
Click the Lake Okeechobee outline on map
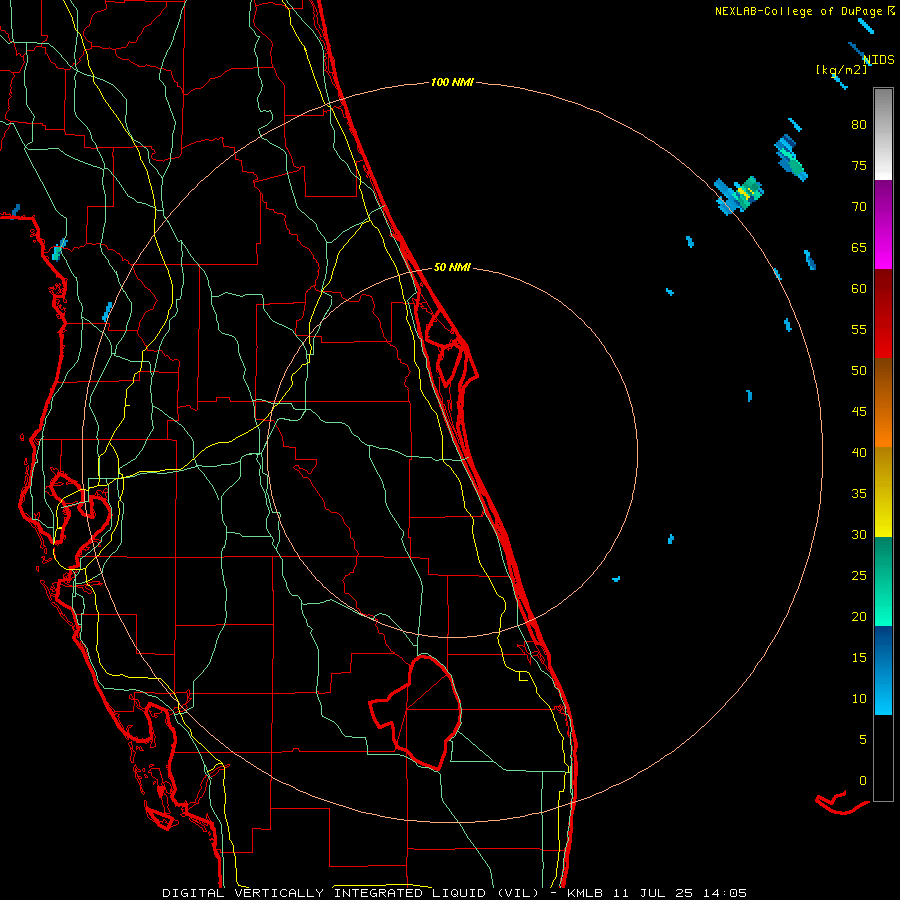(416, 712)
